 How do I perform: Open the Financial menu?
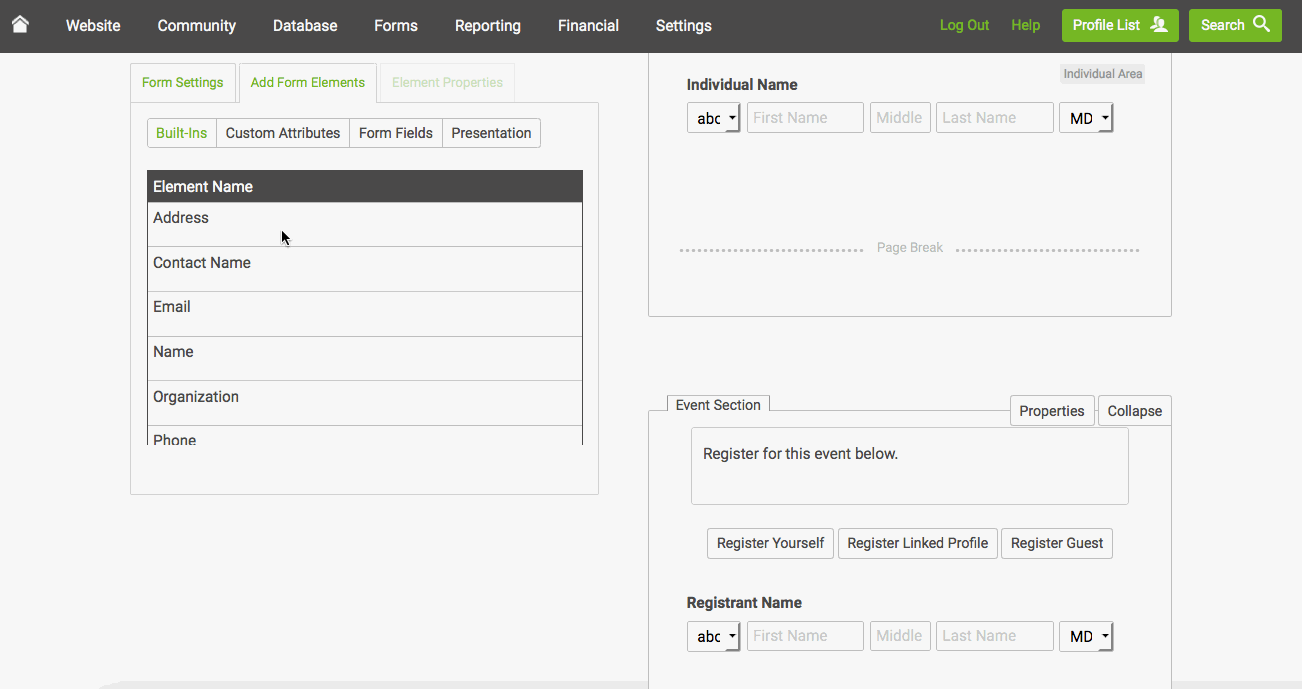tap(588, 25)
